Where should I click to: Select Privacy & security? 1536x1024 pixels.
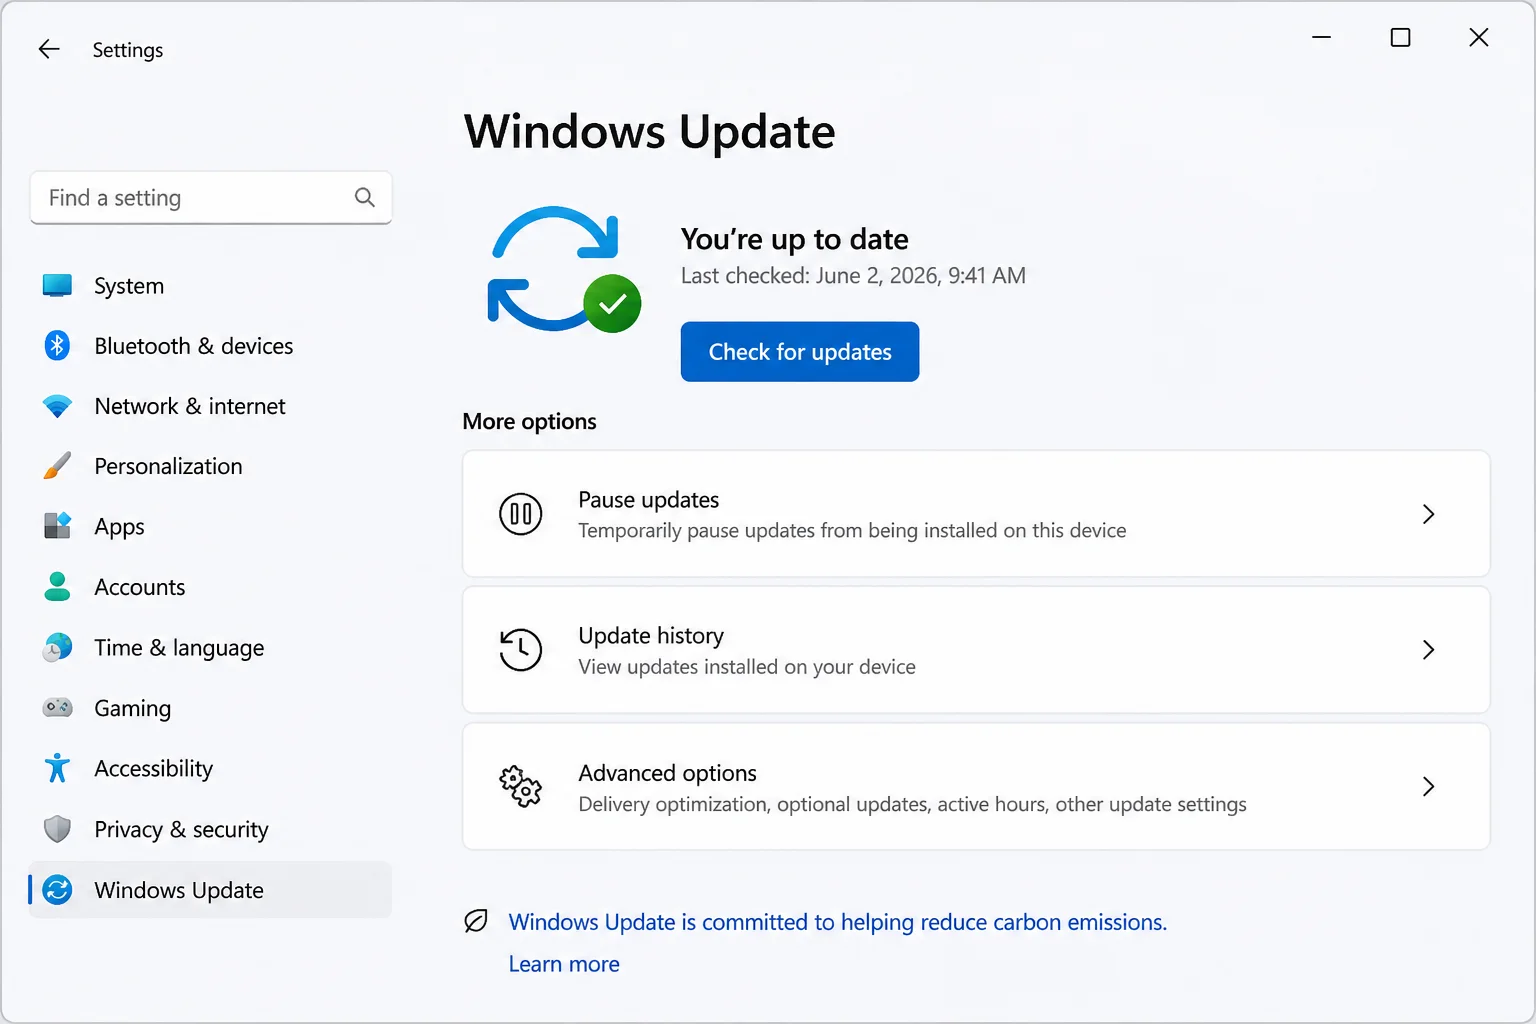(211, 829)
